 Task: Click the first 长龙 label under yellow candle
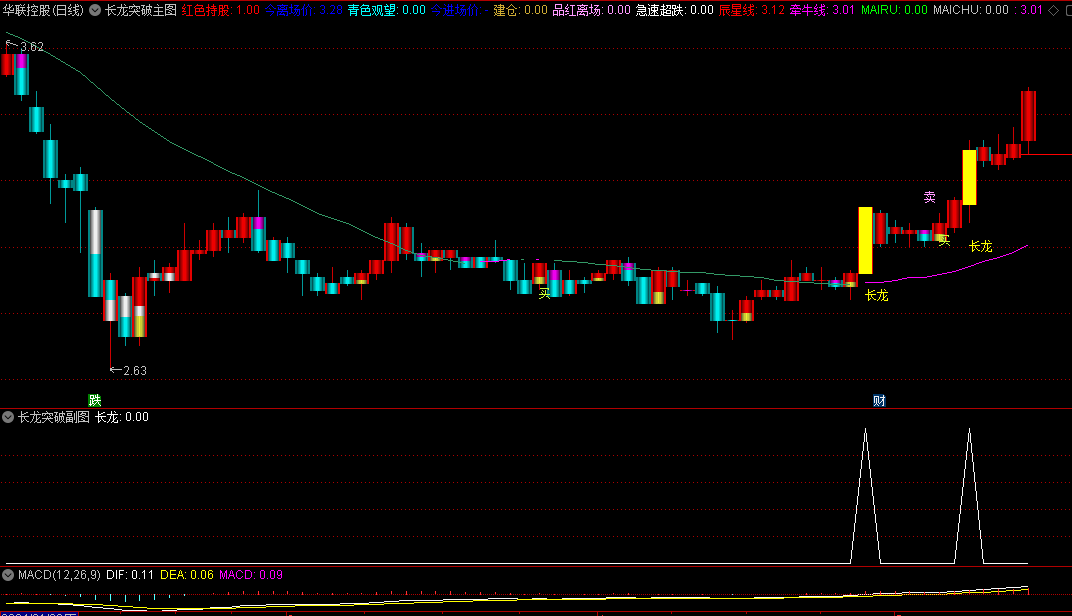(x=876, y=295)
